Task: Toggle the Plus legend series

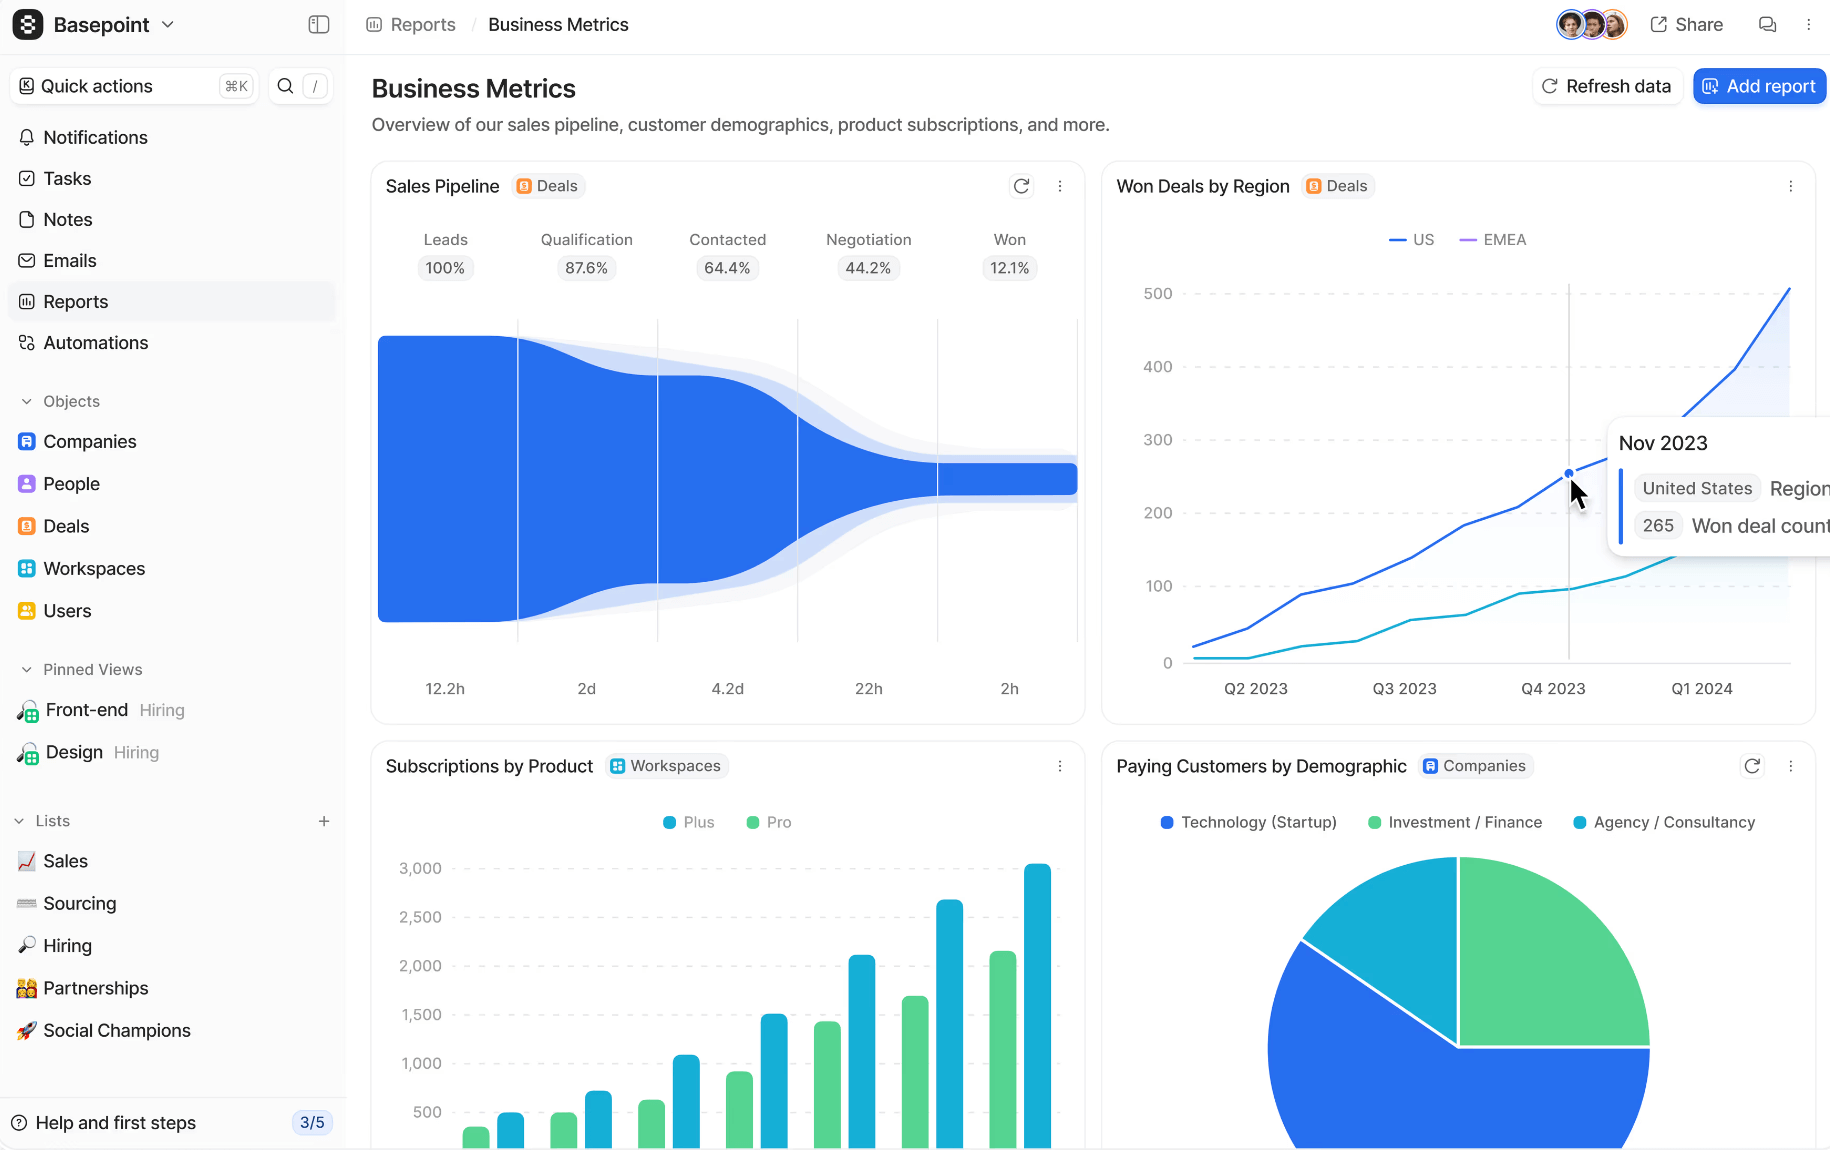Action: point(689,822)
